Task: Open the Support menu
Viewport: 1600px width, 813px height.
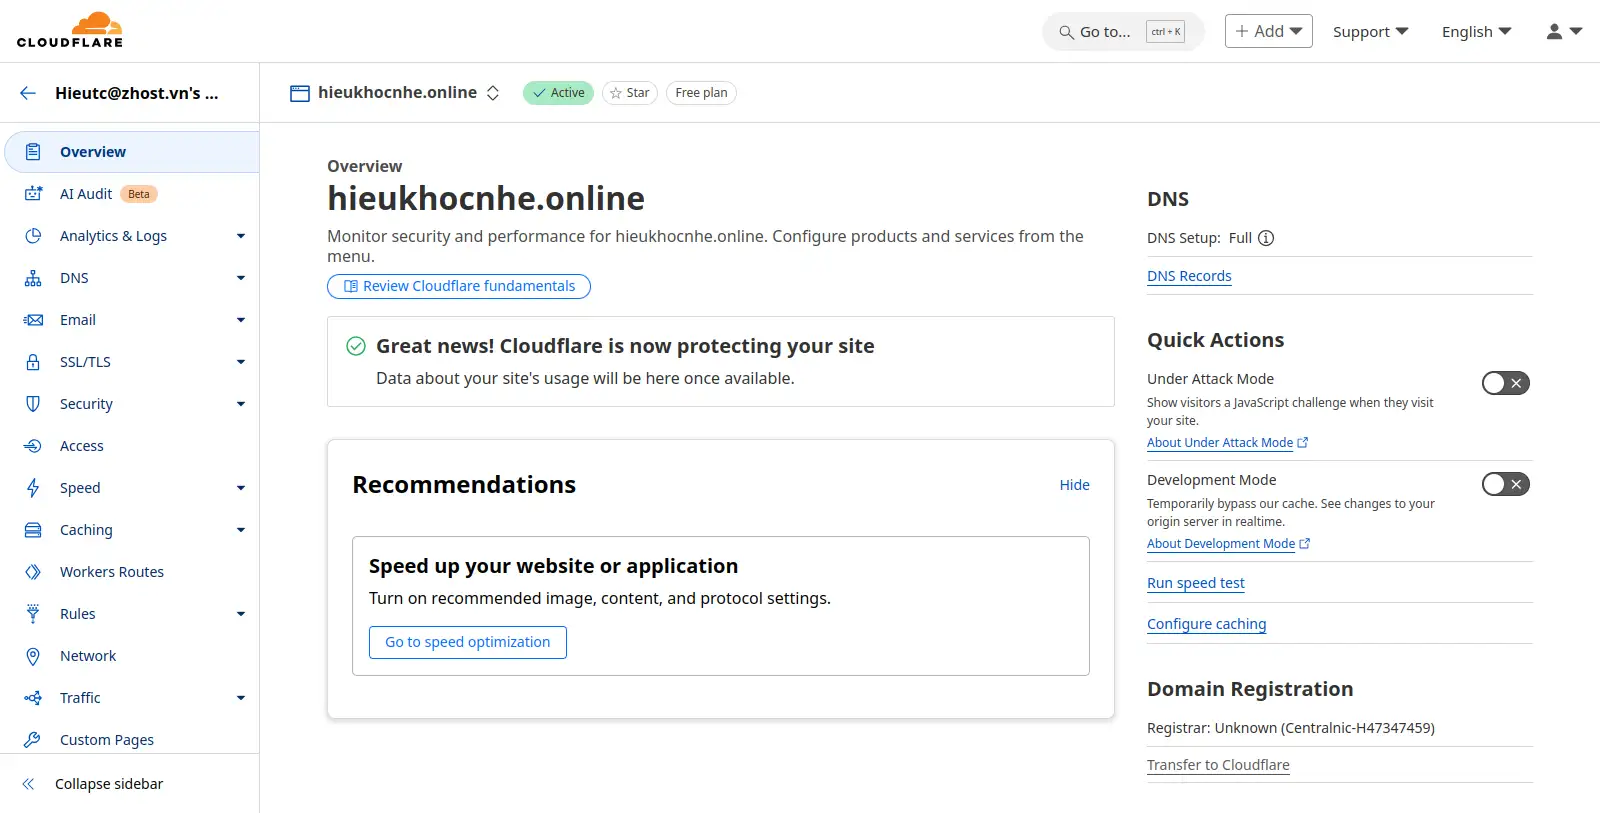Action: pyautogui.click(x=1370, y=32)
